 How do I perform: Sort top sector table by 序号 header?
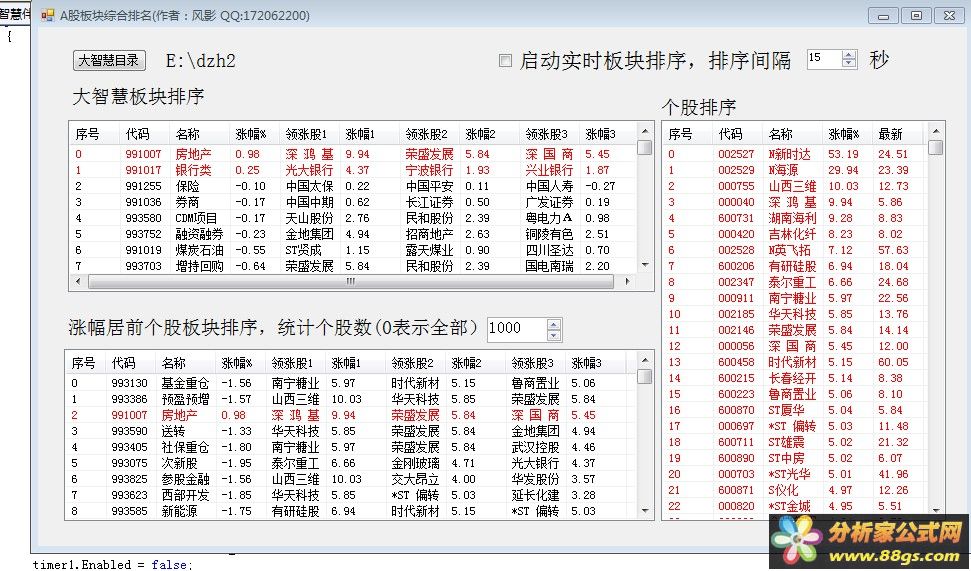[94, 134]
